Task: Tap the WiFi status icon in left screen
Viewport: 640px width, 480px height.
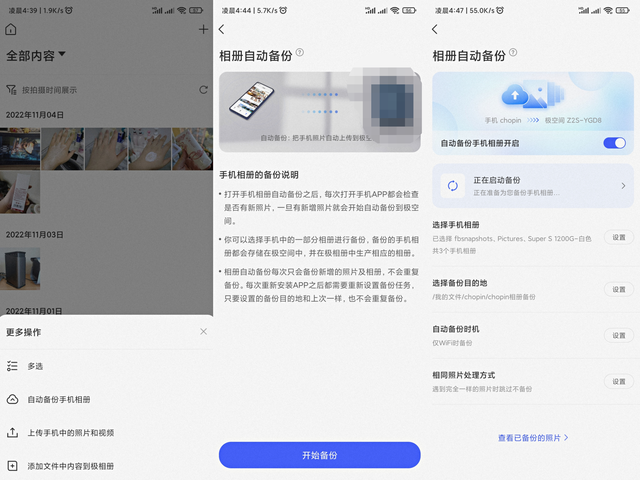Action: 182,10
